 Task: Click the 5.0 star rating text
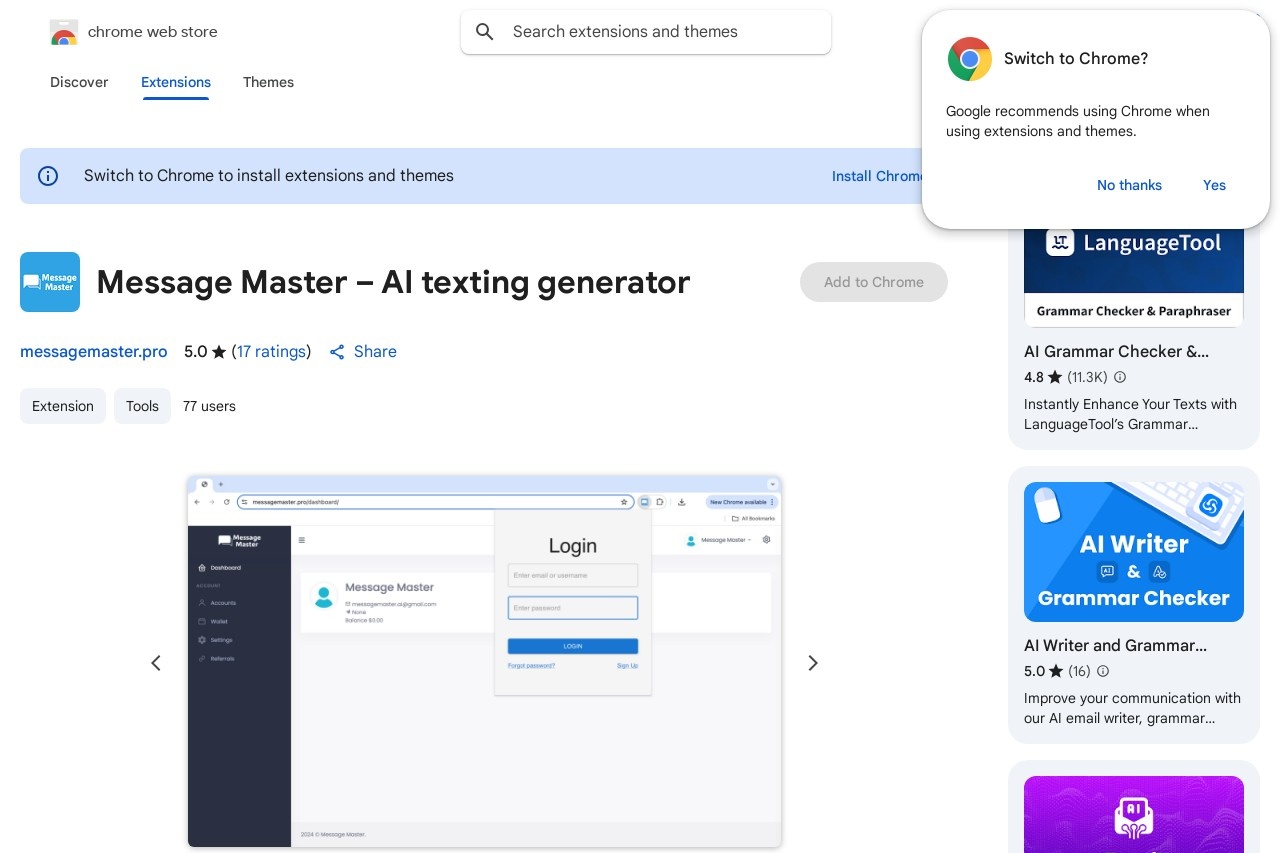(x=205, y=351)
